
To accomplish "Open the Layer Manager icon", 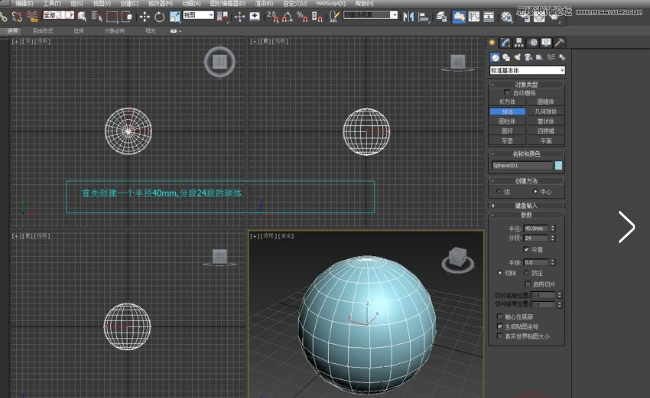I will 441,17.
